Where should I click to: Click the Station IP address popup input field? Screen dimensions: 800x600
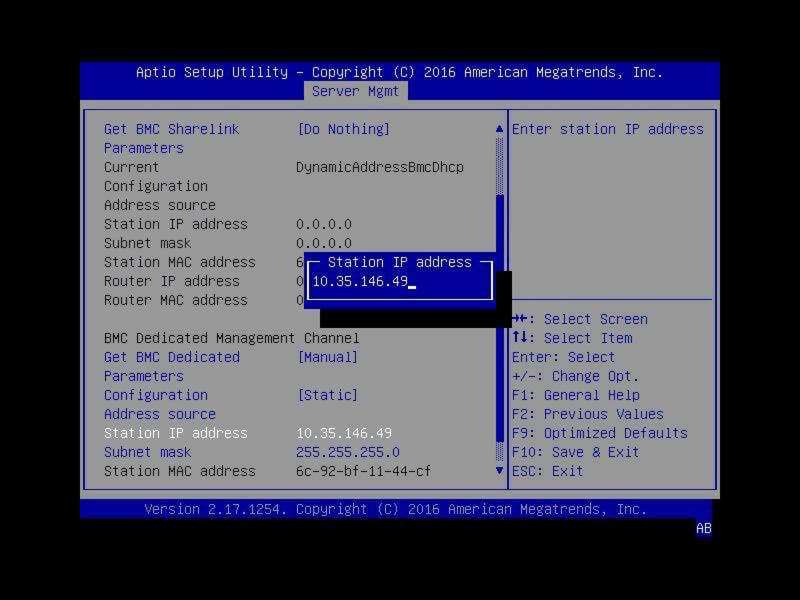399,282
